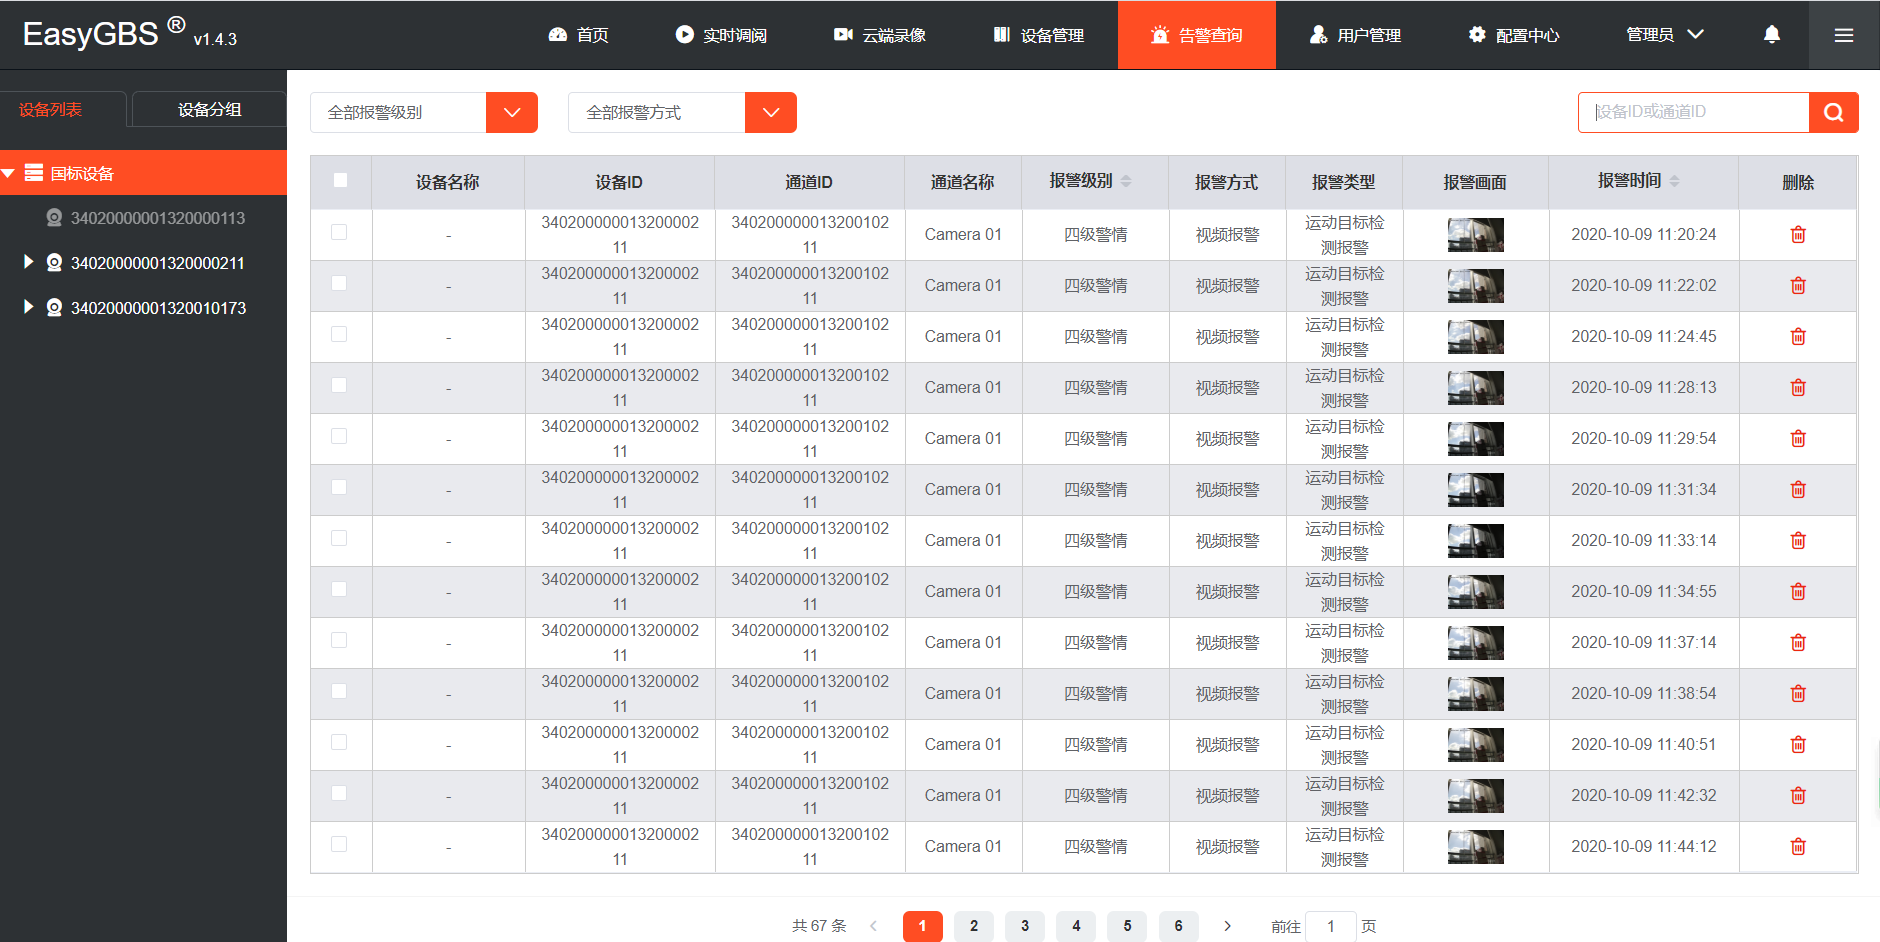The height and width of the screenshot is (942, 1880).
Task: Go to next page arrow
Action: click(1227, 926)
